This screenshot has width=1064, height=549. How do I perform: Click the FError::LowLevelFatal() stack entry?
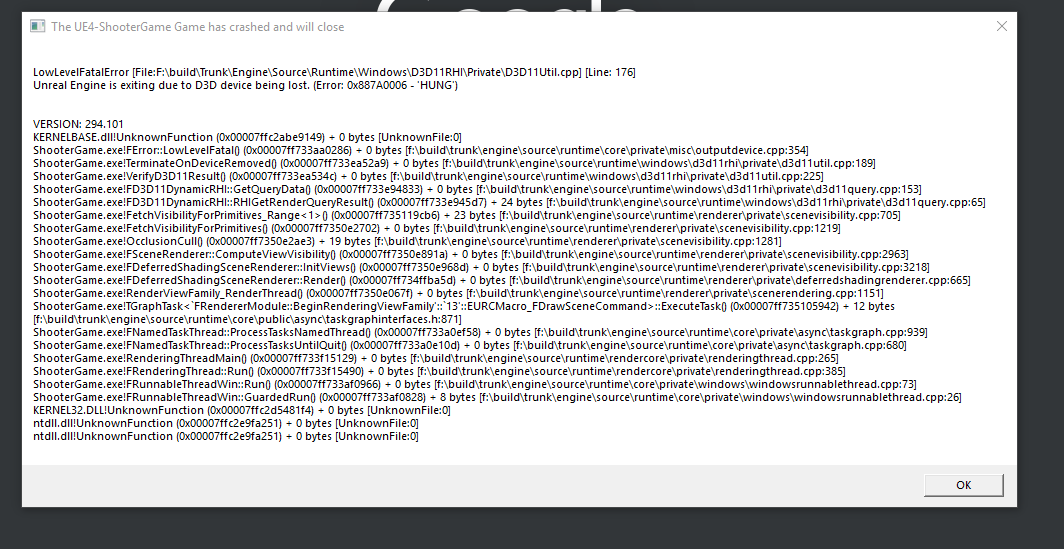(x=421, y=150)
